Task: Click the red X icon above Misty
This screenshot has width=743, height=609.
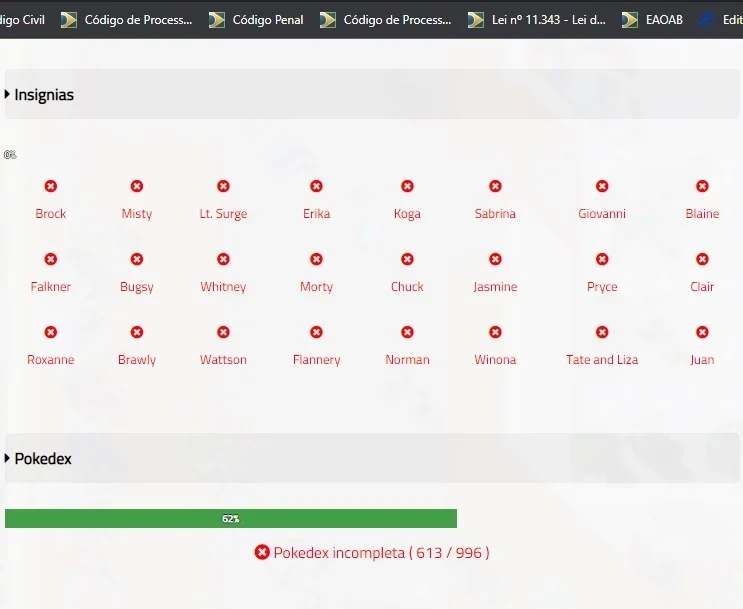Action: pyautogui.click(x=137, y=186)
